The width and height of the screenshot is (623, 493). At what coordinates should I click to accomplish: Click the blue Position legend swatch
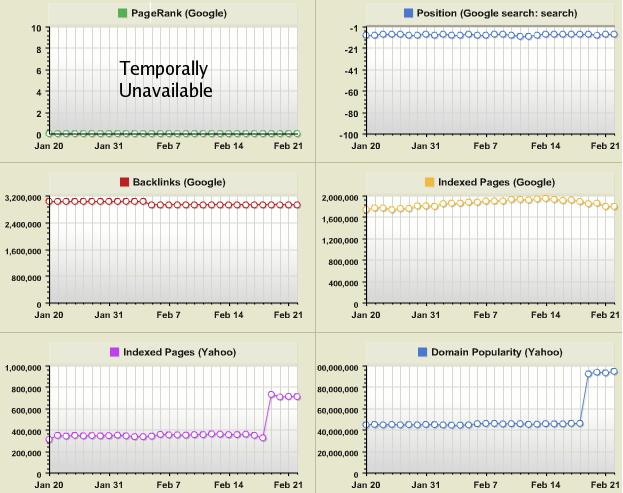pos(408,13)
